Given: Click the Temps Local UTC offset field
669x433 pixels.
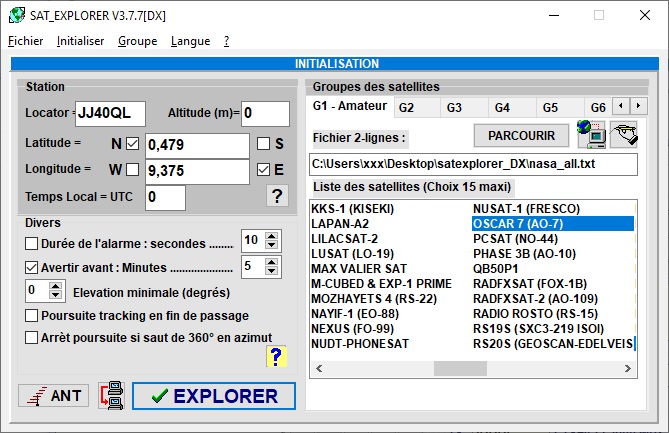Looking at the screenshot, I should click(x=165, y=198).
